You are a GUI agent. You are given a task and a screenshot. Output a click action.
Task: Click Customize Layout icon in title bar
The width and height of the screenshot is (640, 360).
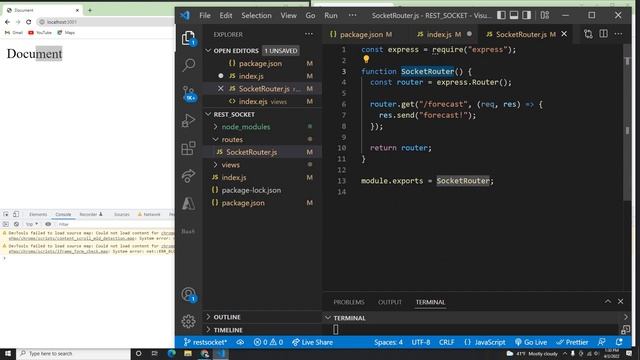[544, 16]
